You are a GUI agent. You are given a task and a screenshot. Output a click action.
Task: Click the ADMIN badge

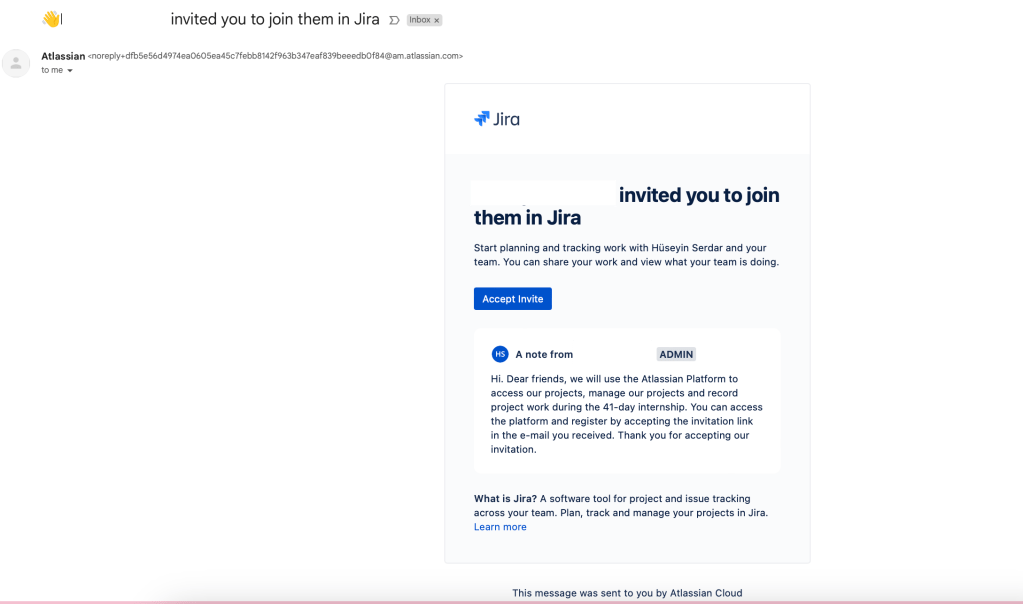pyautogui.click(x=677, y=354)
